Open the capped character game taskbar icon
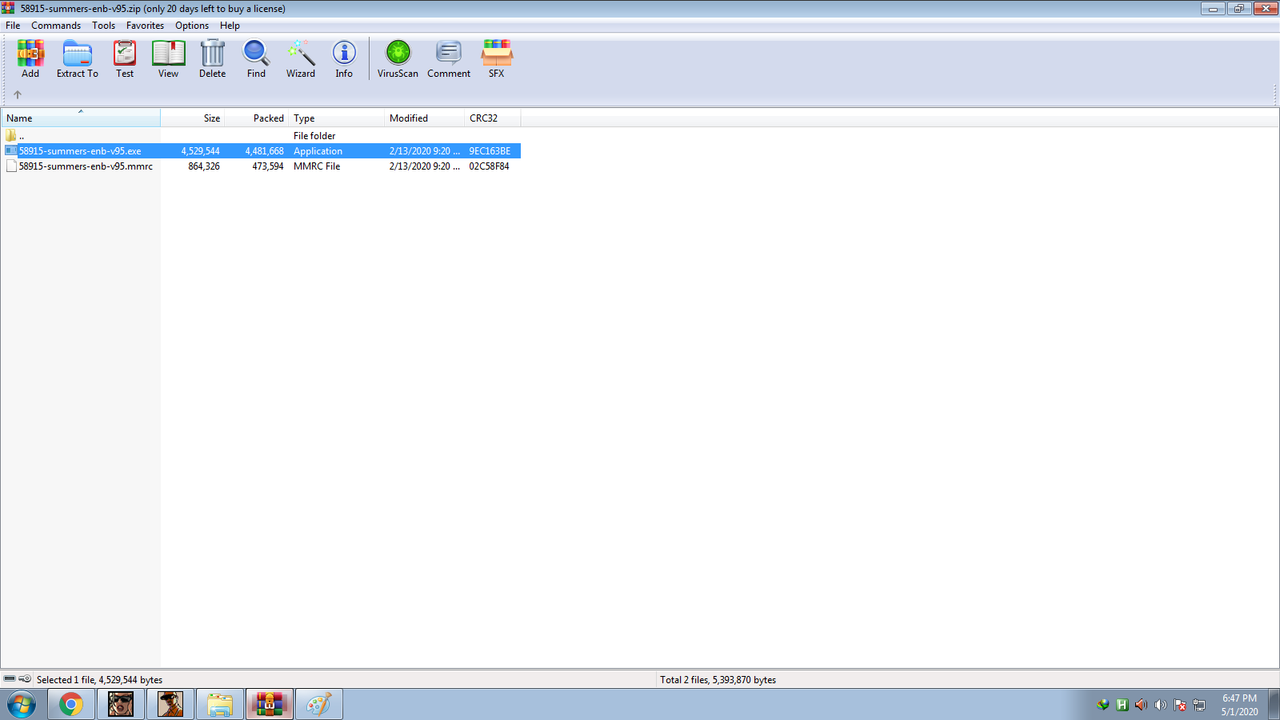 170,704
